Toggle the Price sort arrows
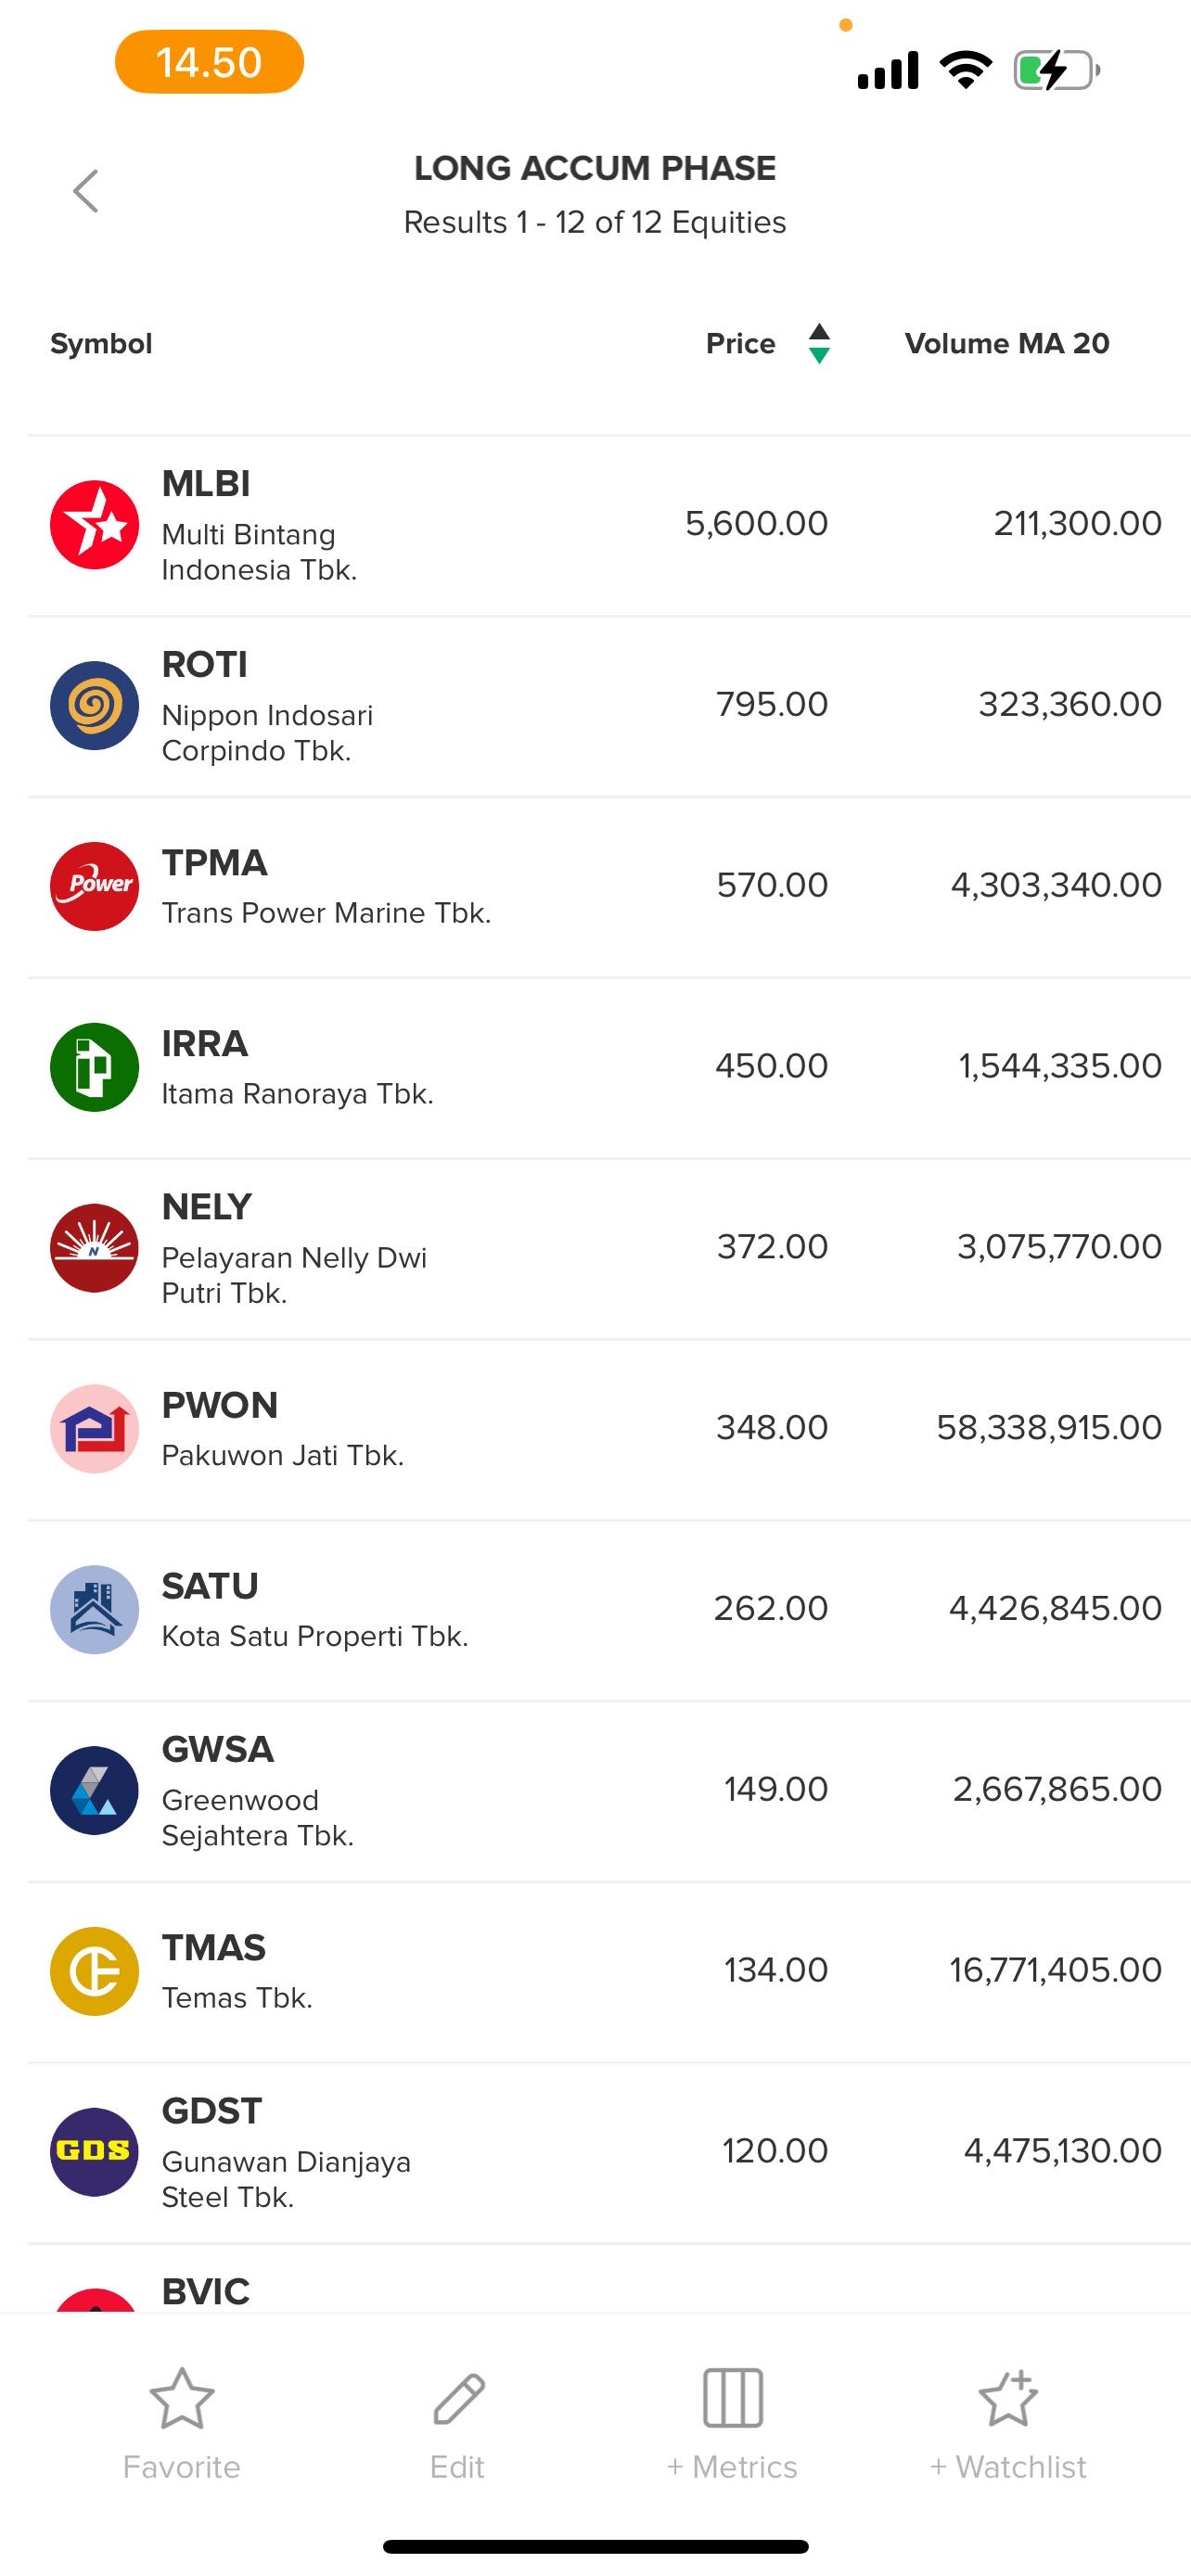The width and height of the screenshot is (1191, 2576). [x=819, y=343]
